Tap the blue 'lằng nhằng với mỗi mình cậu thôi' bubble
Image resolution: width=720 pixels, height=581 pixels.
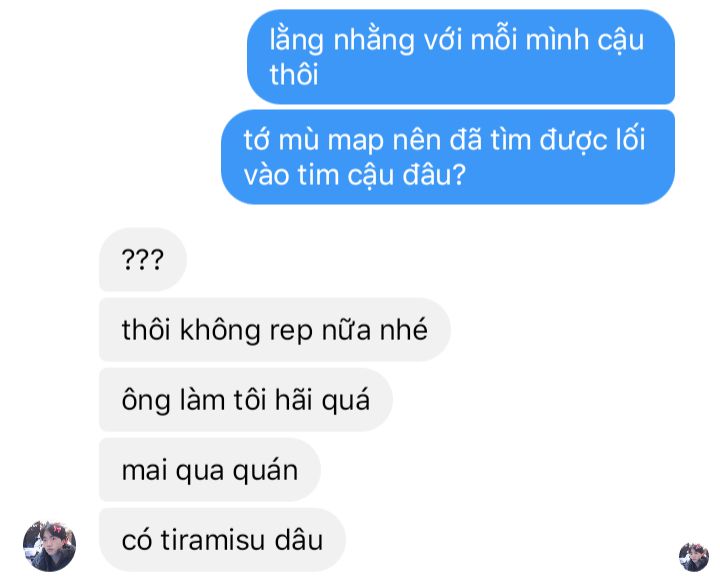click(461, 57)
